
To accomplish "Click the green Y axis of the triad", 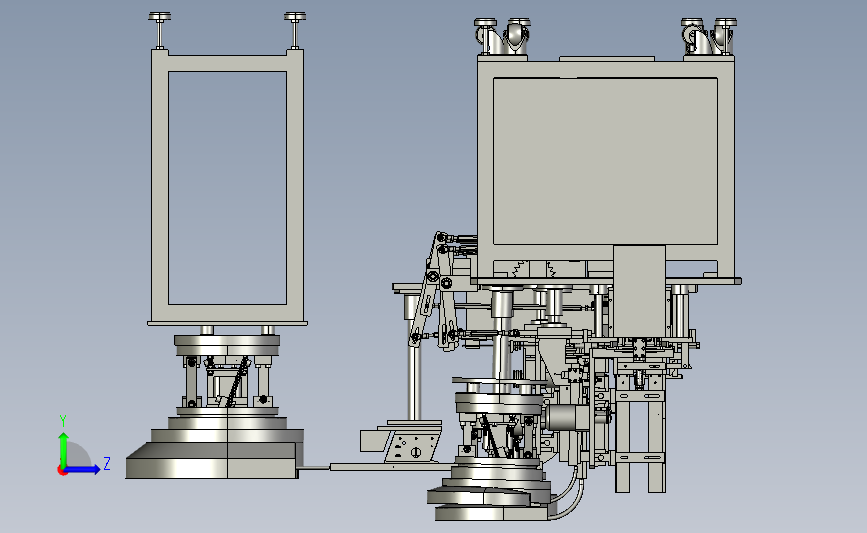I will 64,450.
